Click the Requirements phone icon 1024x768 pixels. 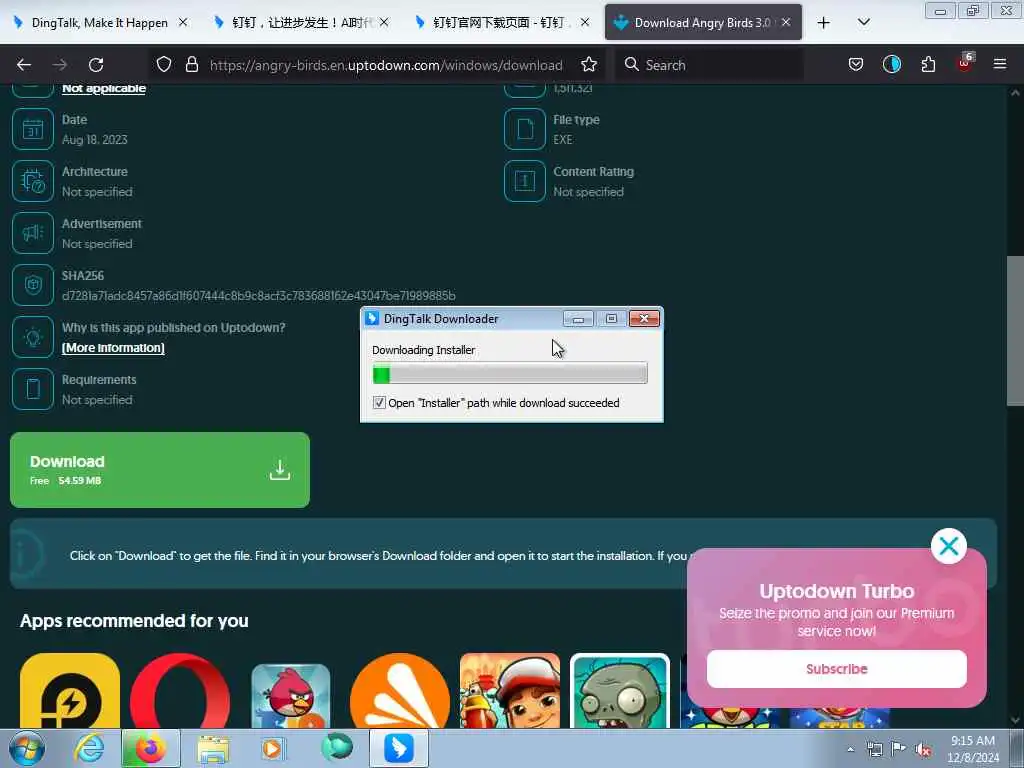pos(33,389)
